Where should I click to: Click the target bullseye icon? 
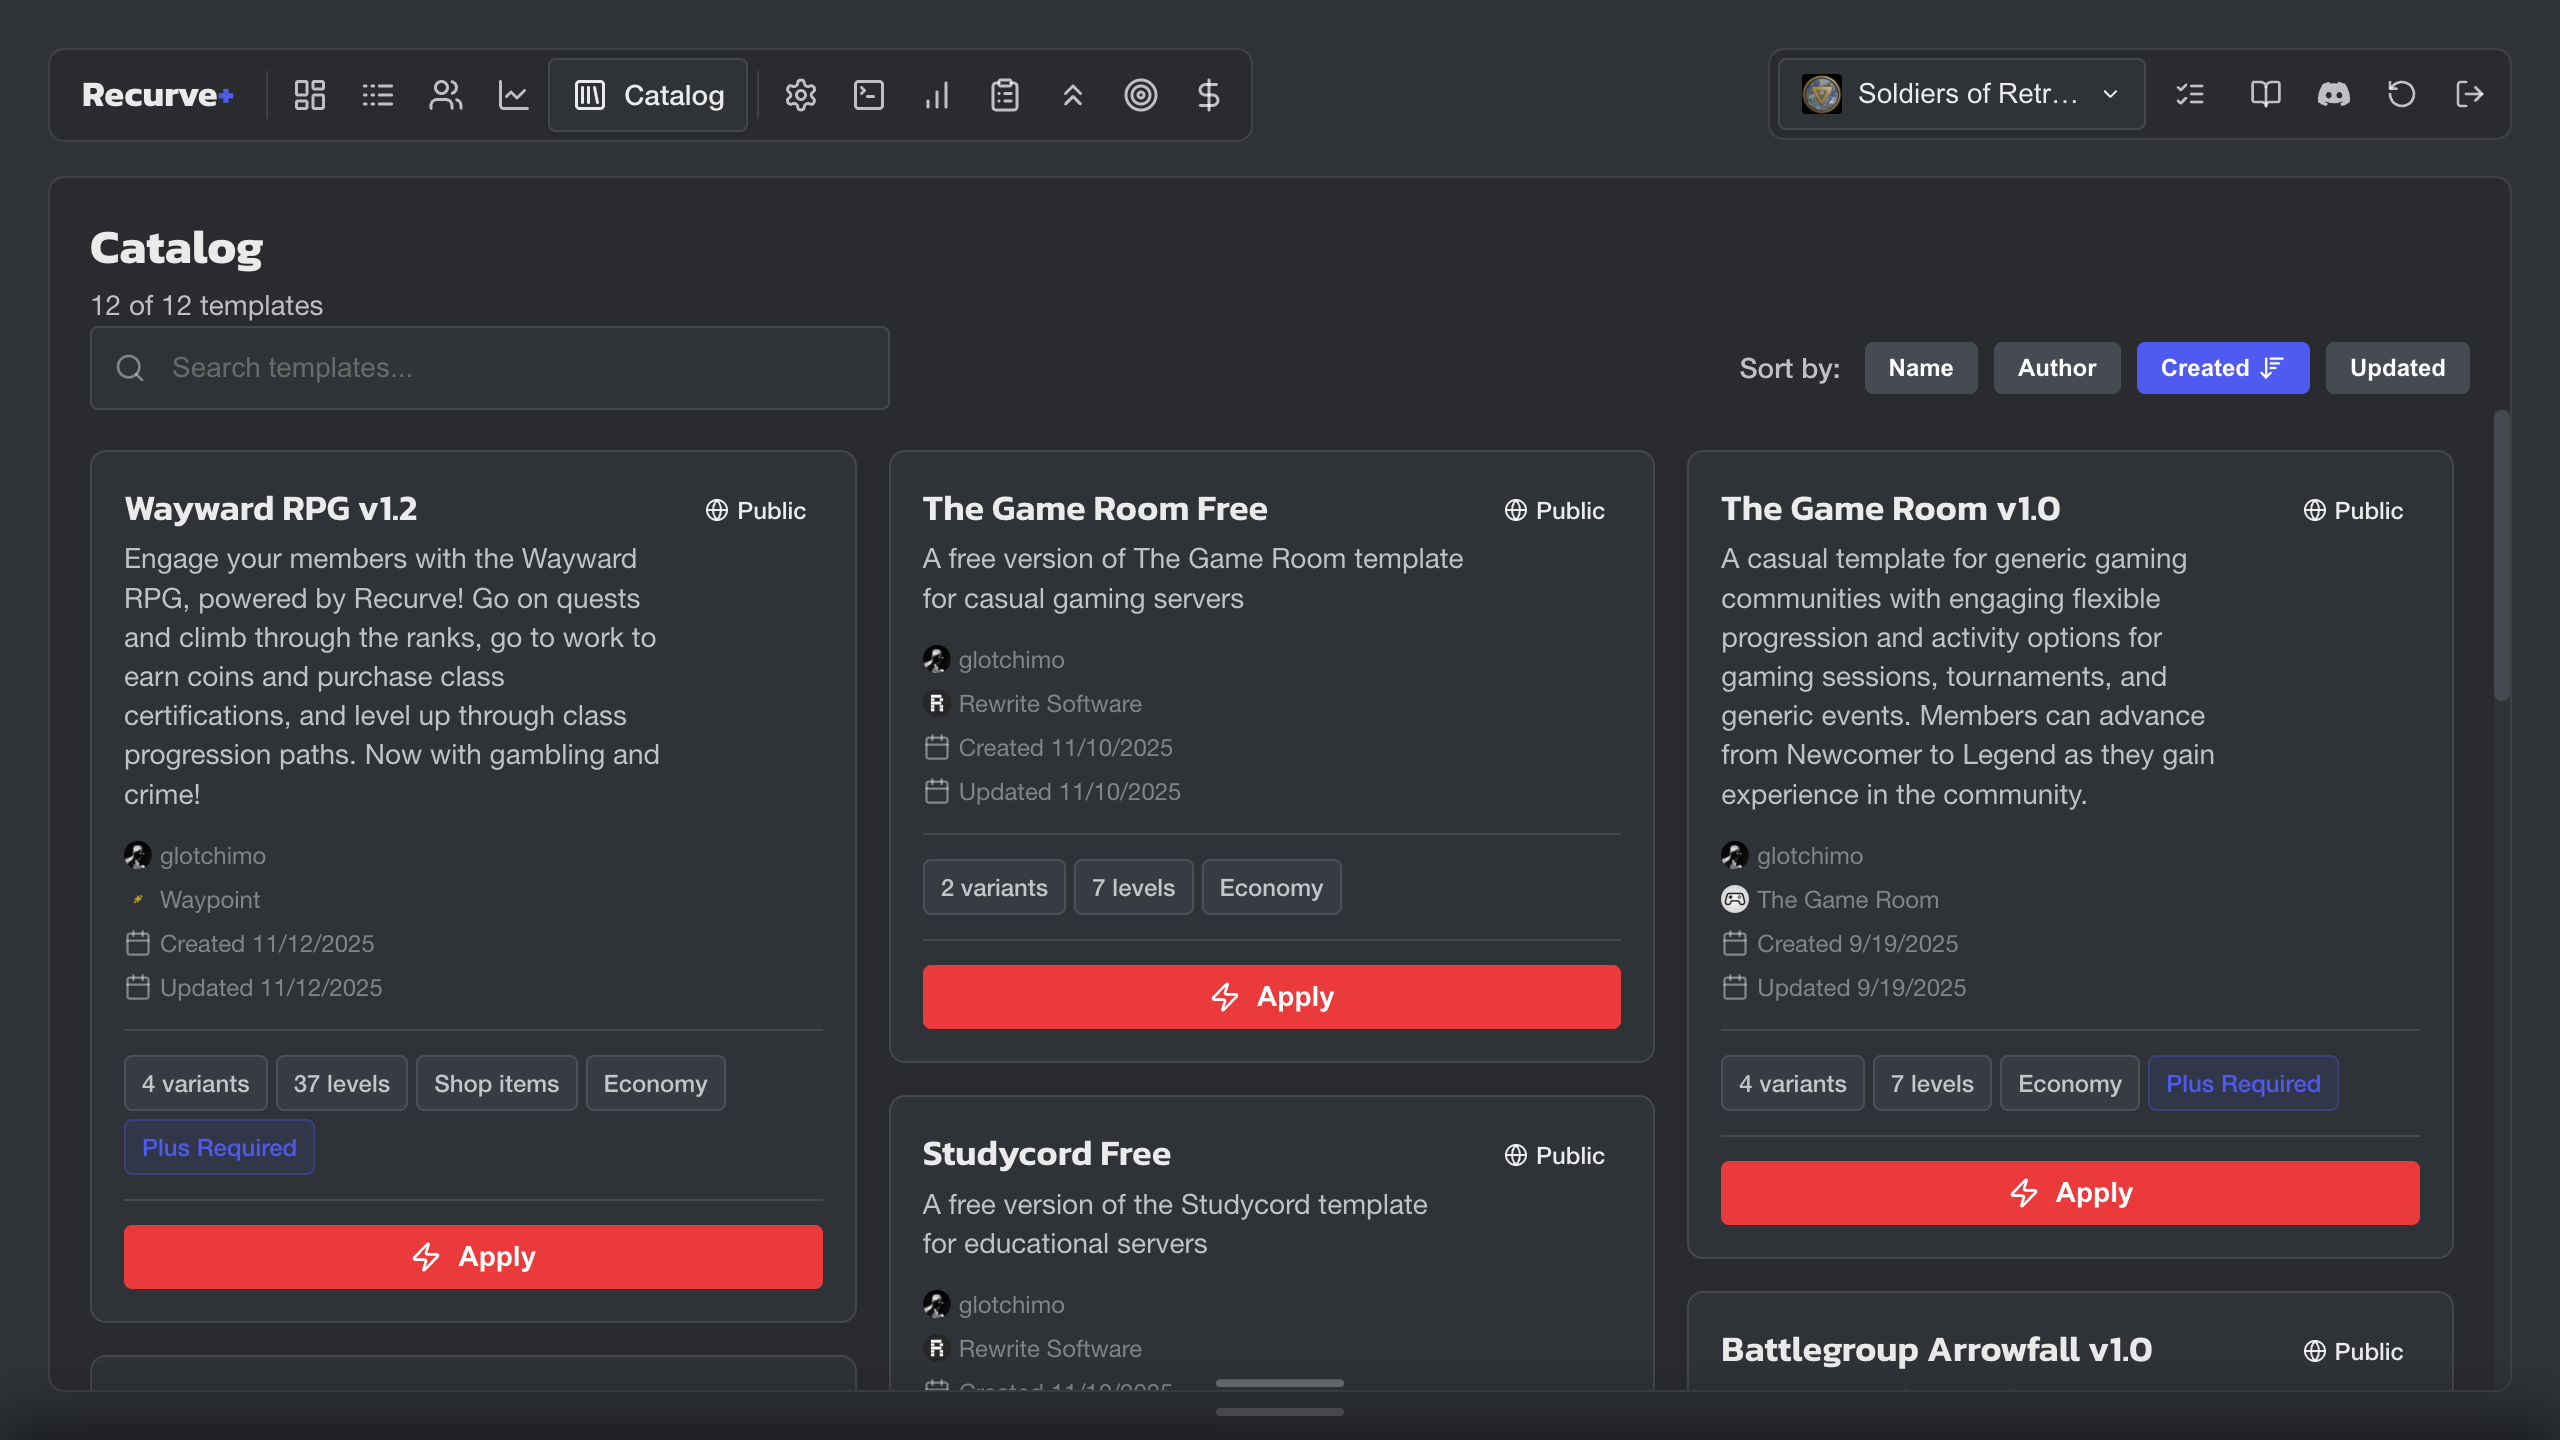(1140, 95)
